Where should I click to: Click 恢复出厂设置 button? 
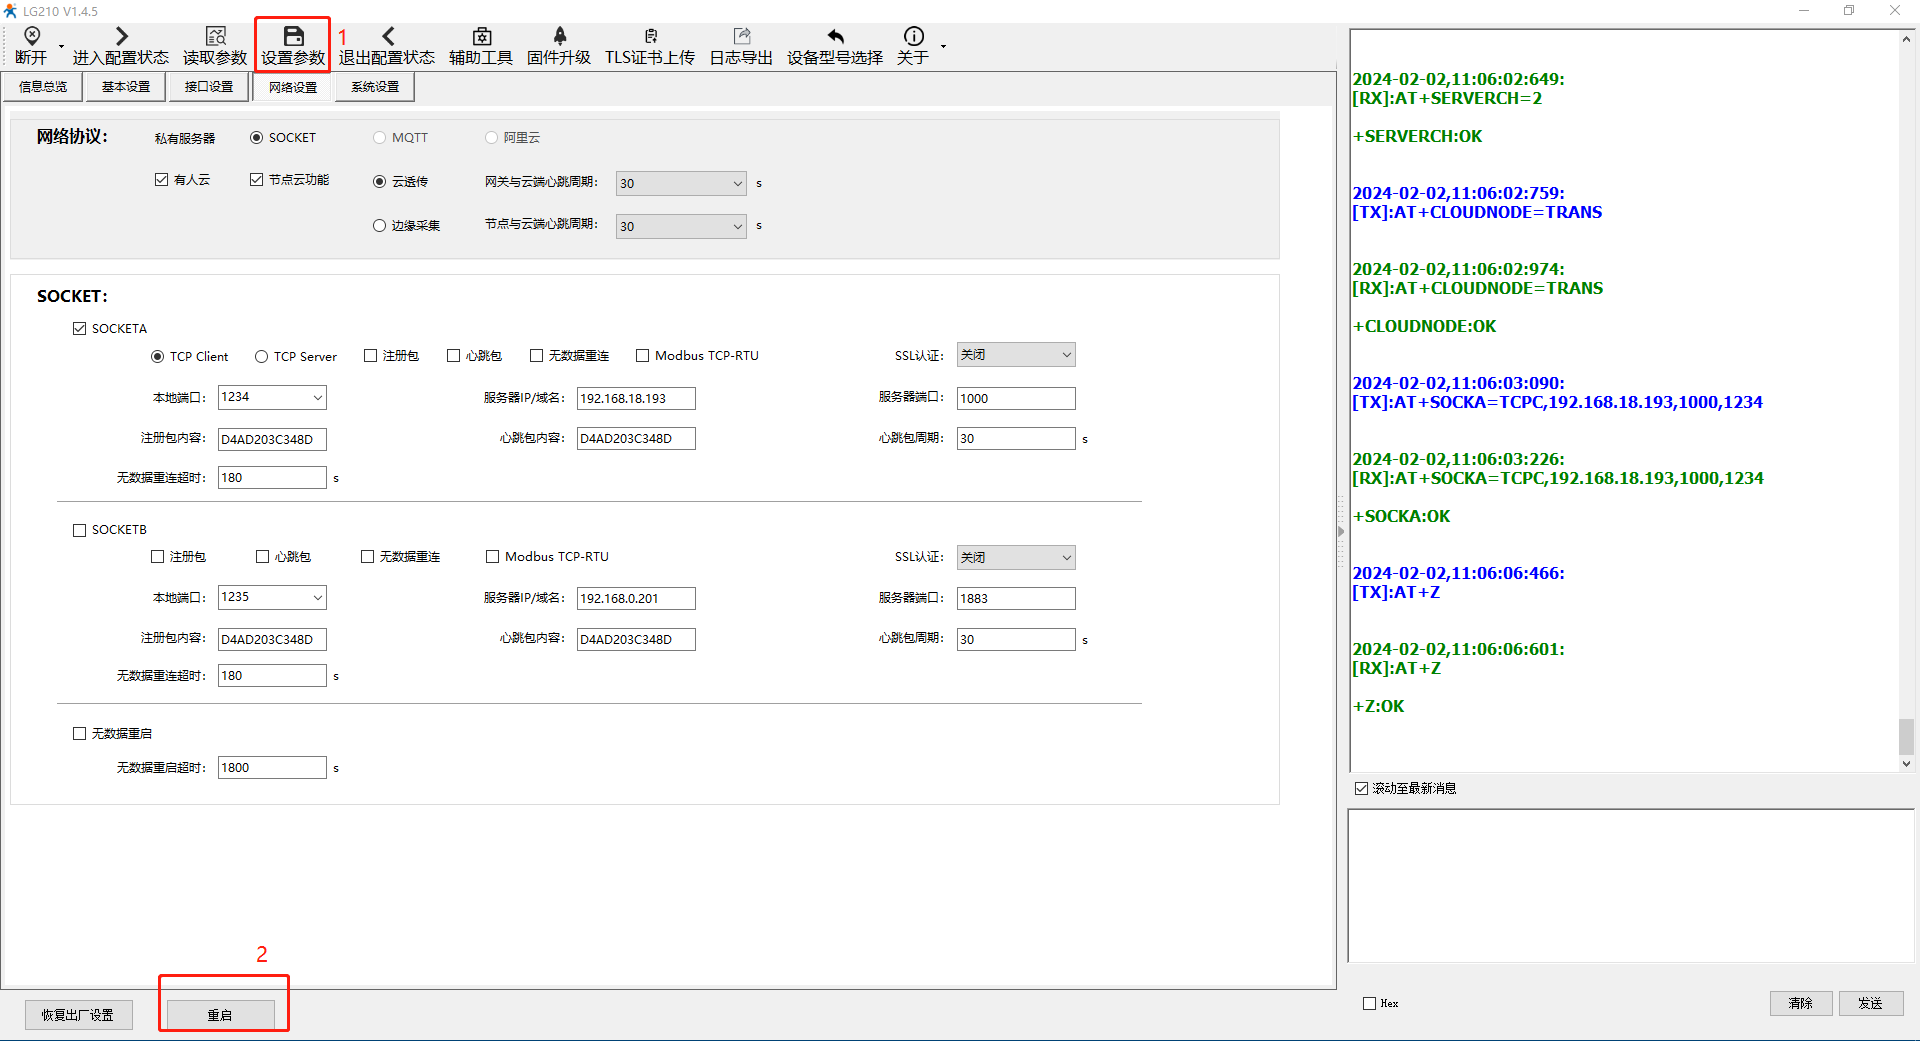click(x=78, y=1015)
